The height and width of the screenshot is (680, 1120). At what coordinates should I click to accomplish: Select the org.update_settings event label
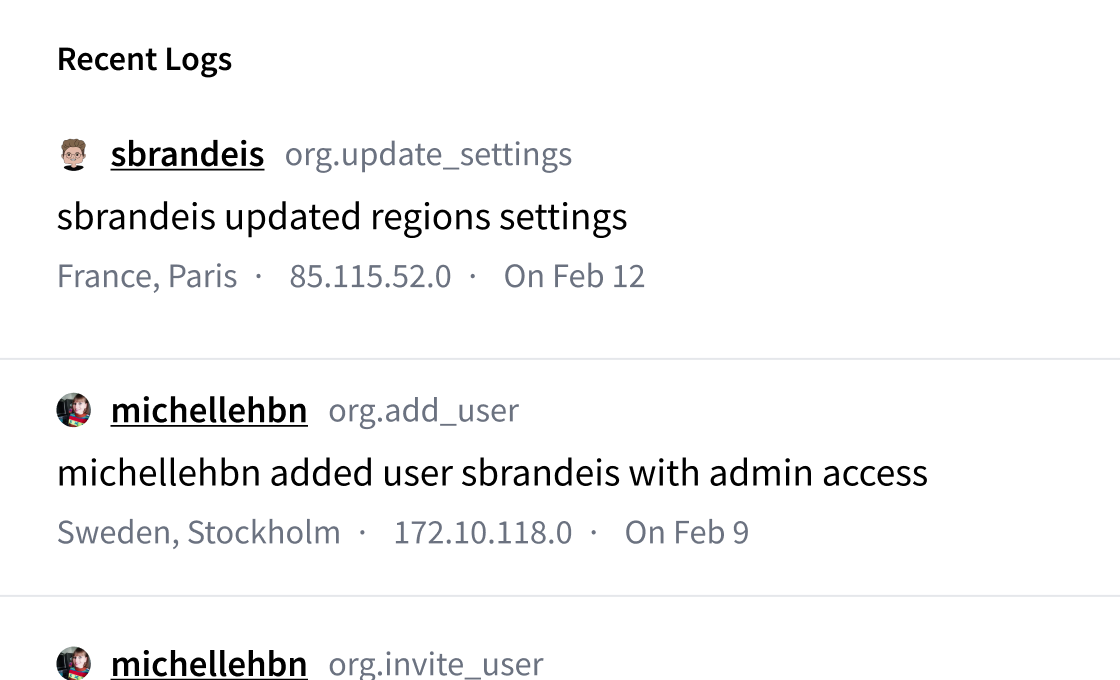click(x=428, y=155)
